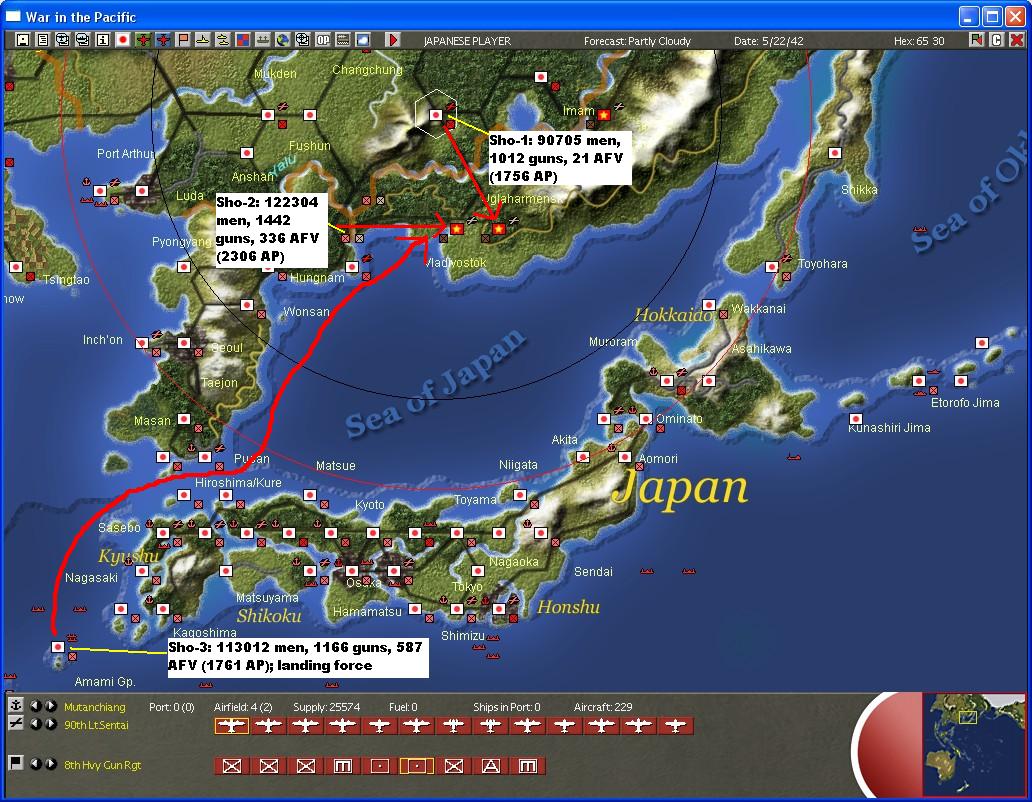This screenshot has height=802, width=1032.
Task: Select the last aircraft group icon in row
Action: [x=675, y=726]
